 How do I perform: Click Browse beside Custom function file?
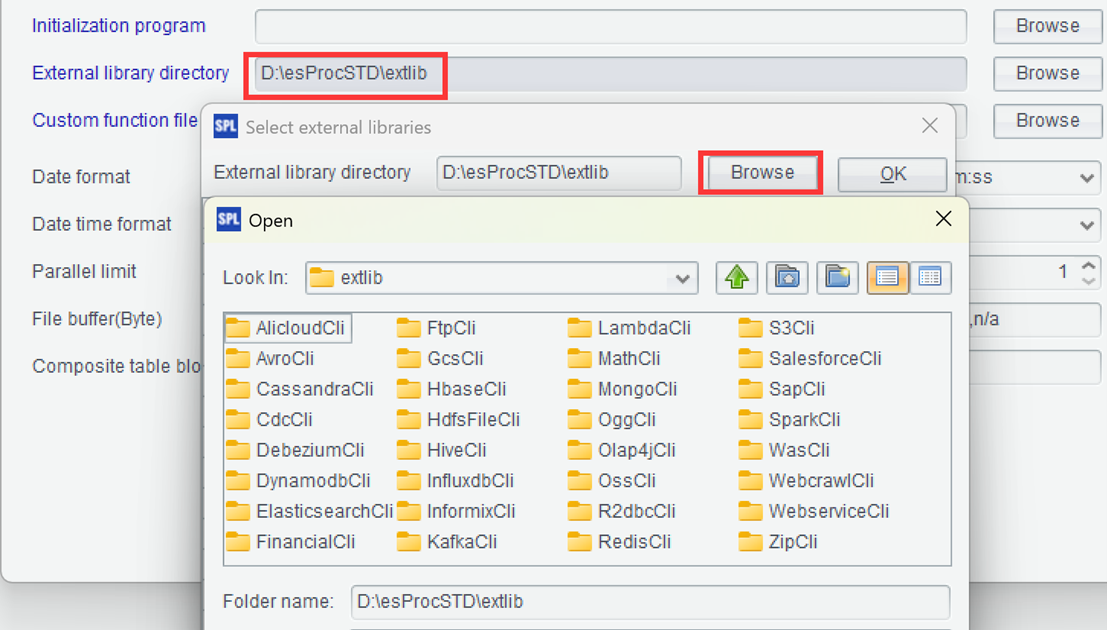pyautogui.click(x=1047, y=121)
